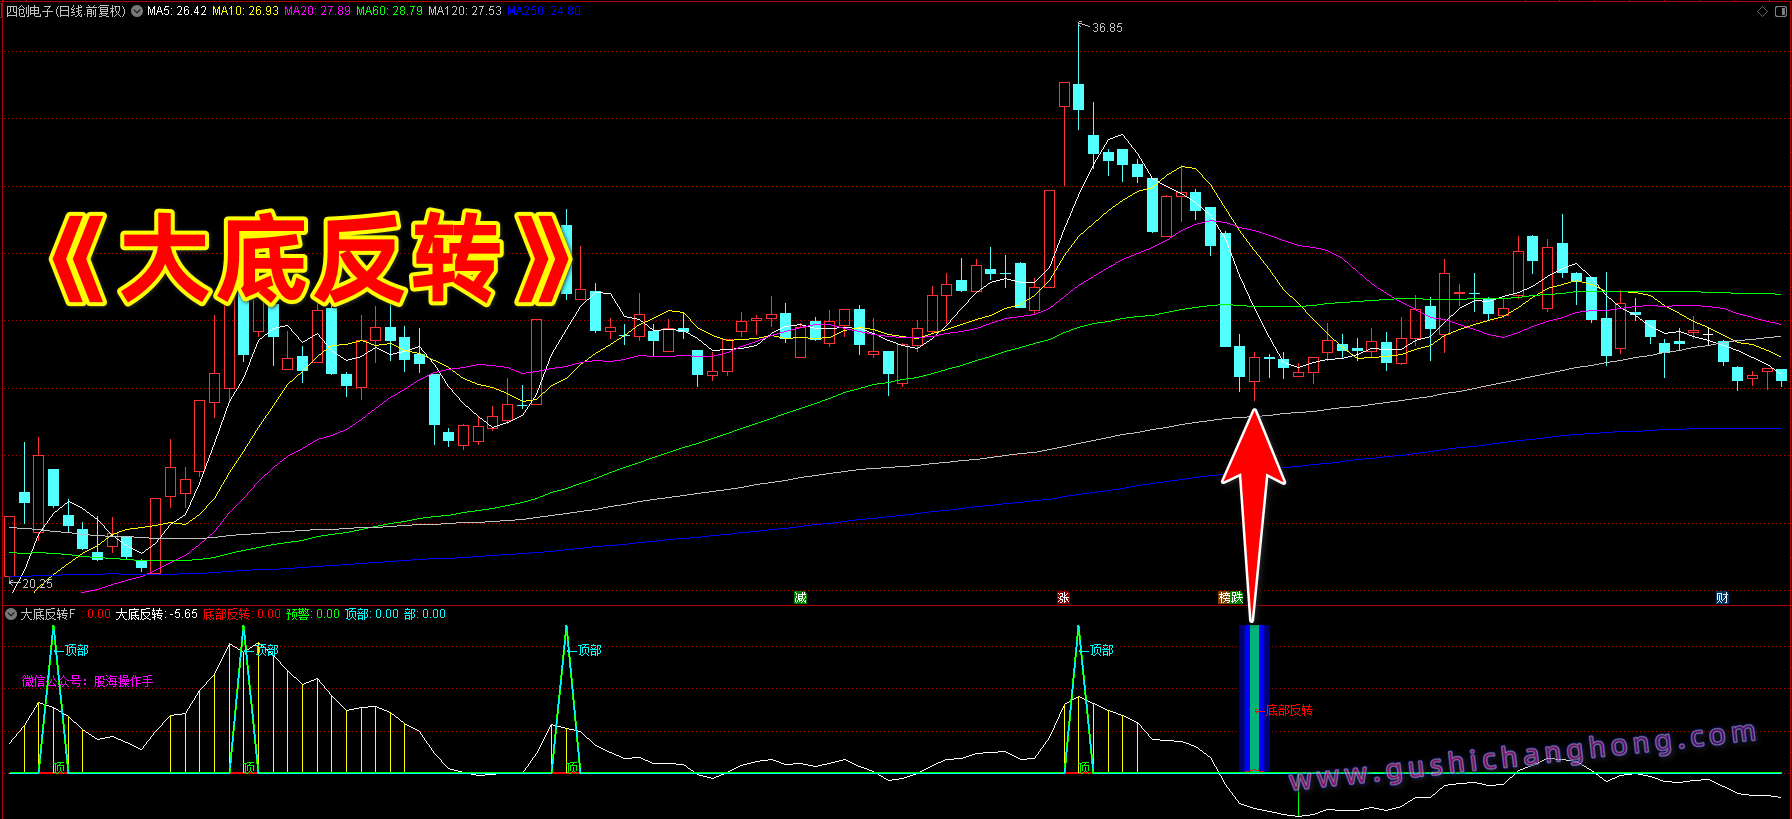Click the red 底部反转 signal label
This screenshot has height=819, width=1792.
[x=1289, y=710]
